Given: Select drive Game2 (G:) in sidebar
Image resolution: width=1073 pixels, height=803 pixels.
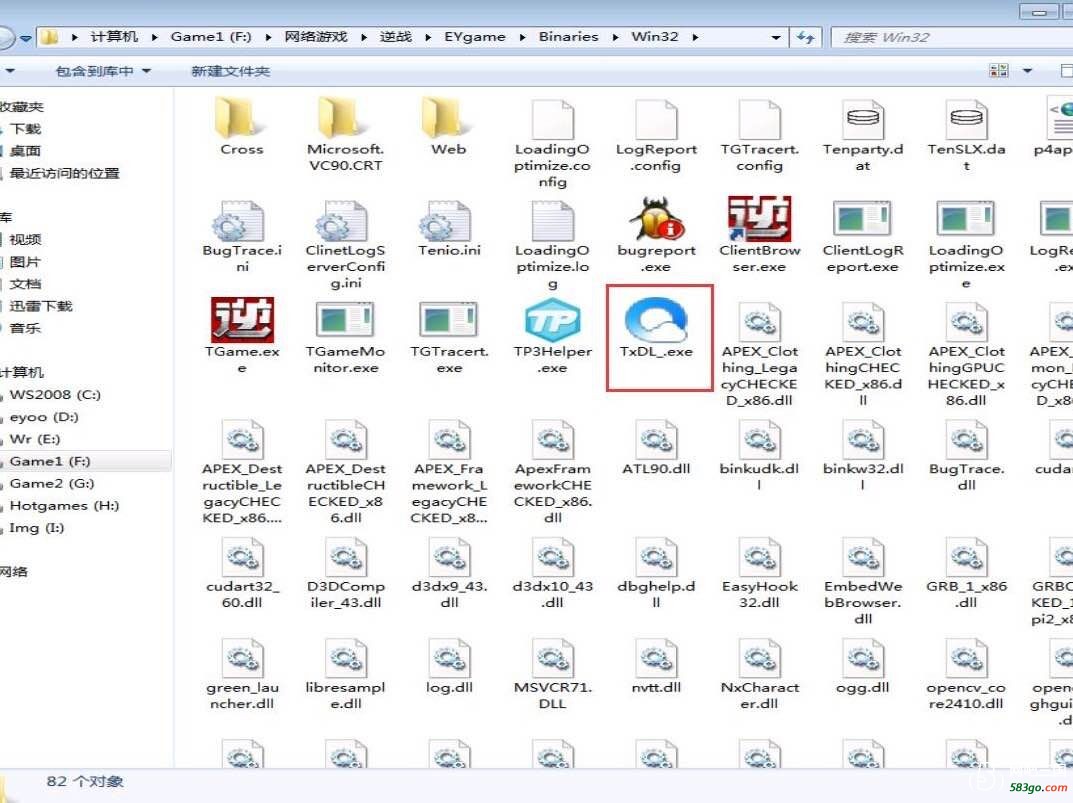Looking at the screenshot, I should click(x=52, y=483).
